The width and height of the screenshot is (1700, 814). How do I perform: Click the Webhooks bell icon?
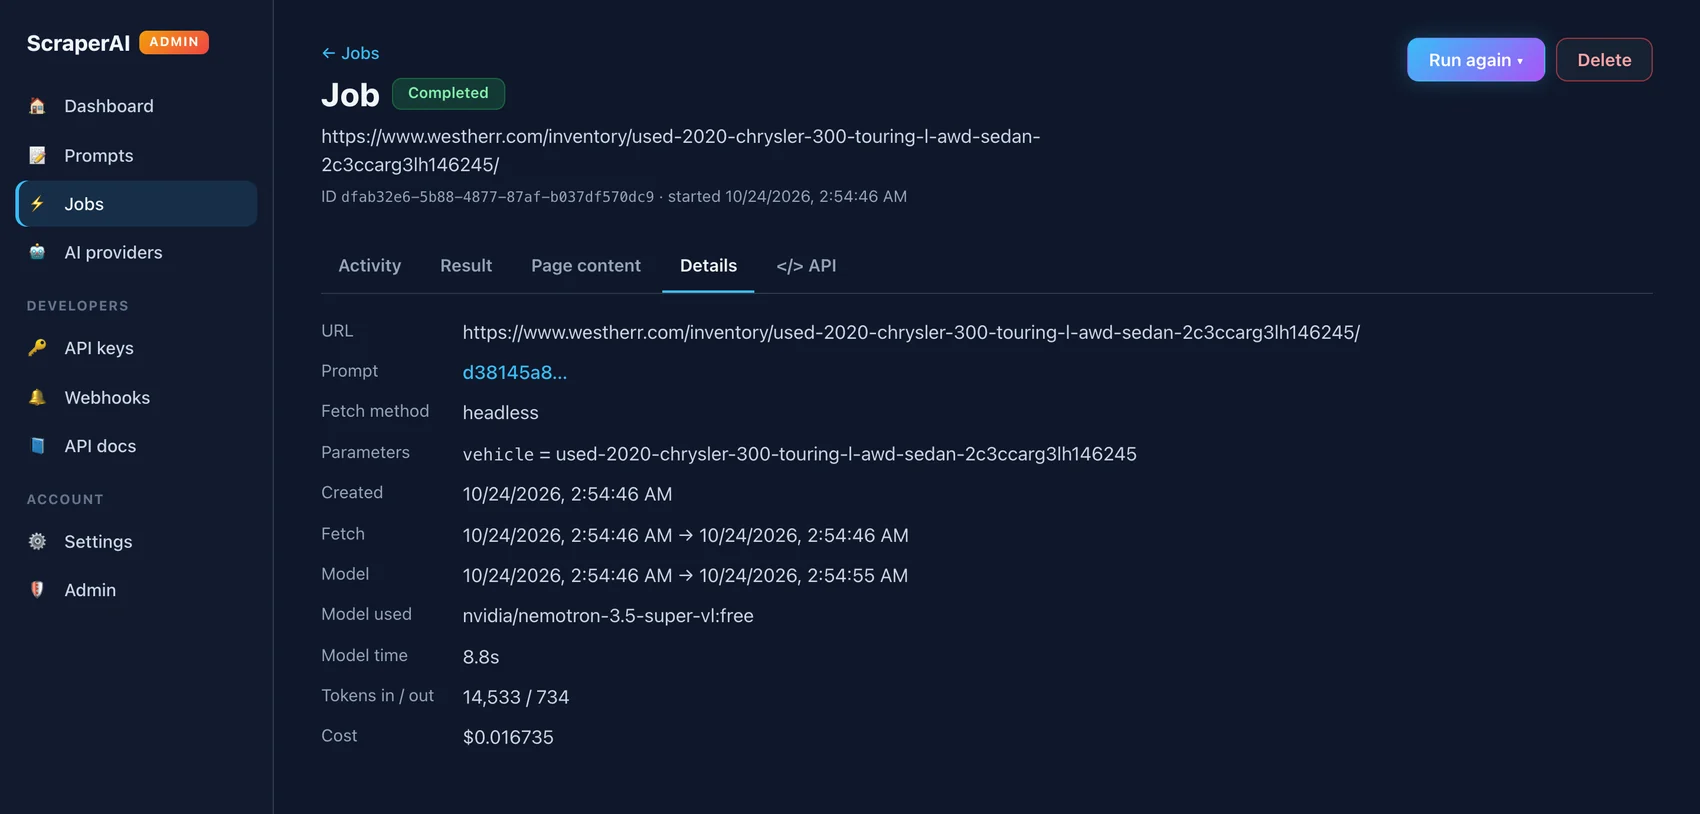coord(37,397)
